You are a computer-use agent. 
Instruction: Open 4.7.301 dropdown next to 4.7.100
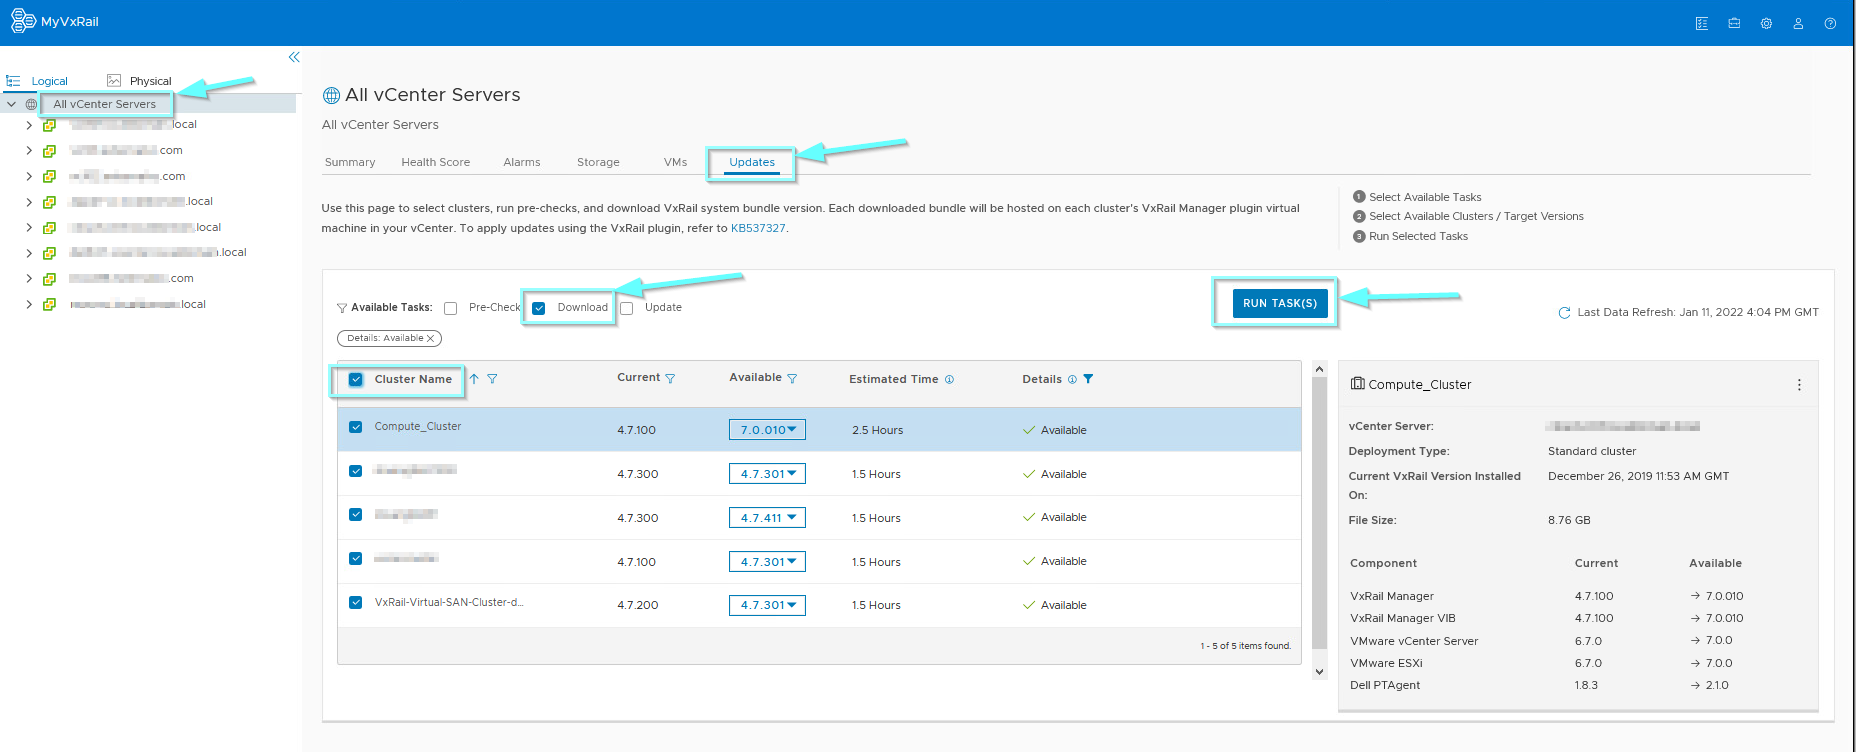coord(767,562)
